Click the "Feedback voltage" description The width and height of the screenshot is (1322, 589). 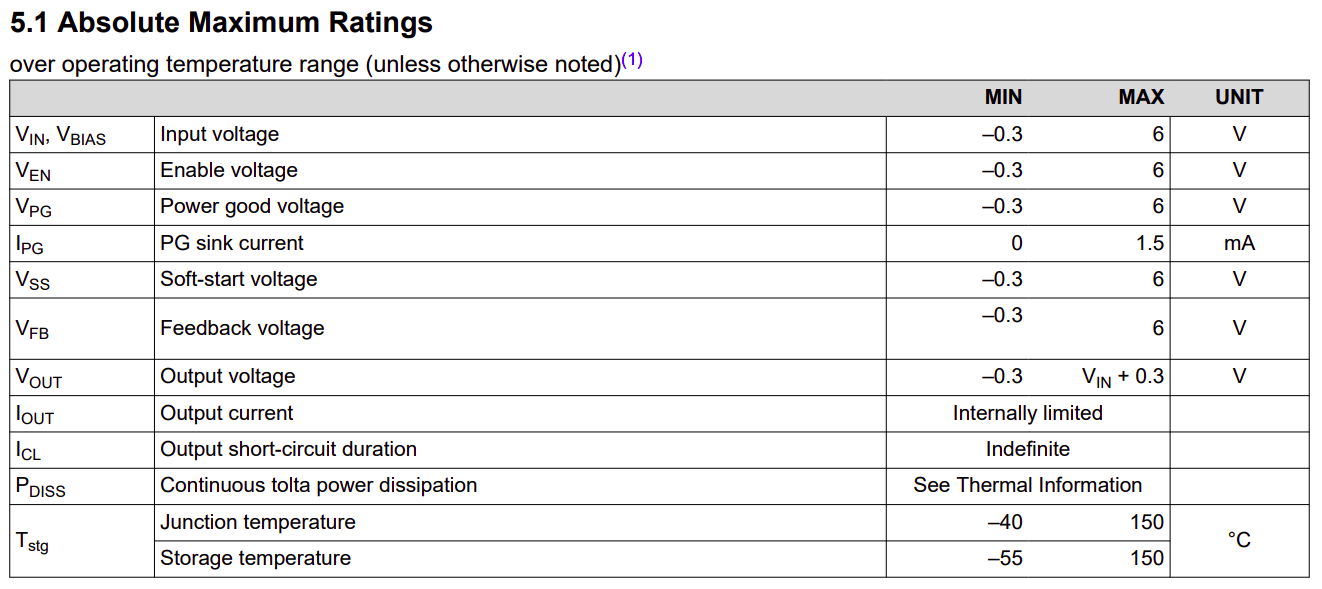[242, 328]
